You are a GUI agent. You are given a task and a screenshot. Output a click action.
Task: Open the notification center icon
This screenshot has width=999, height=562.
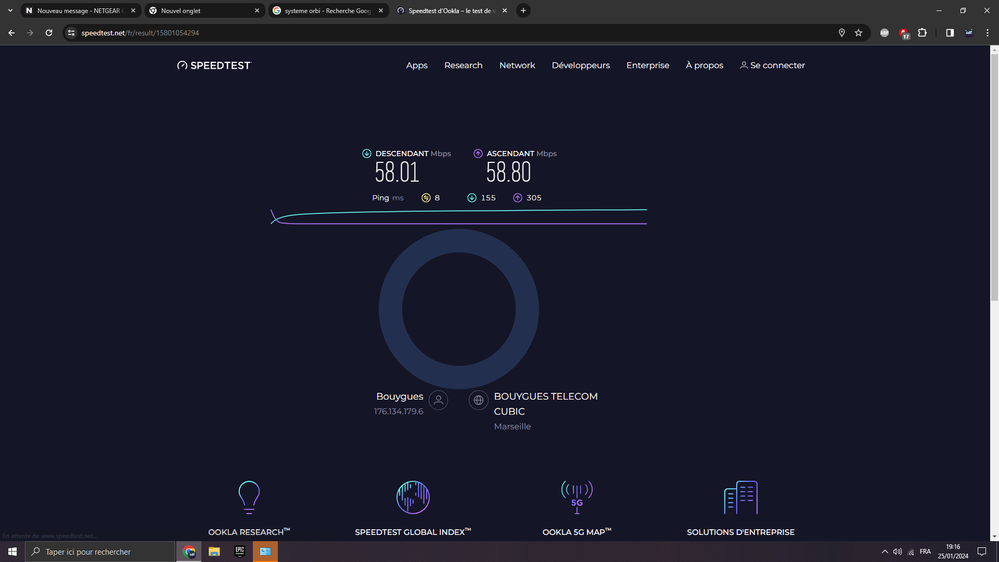pos(982,552)
